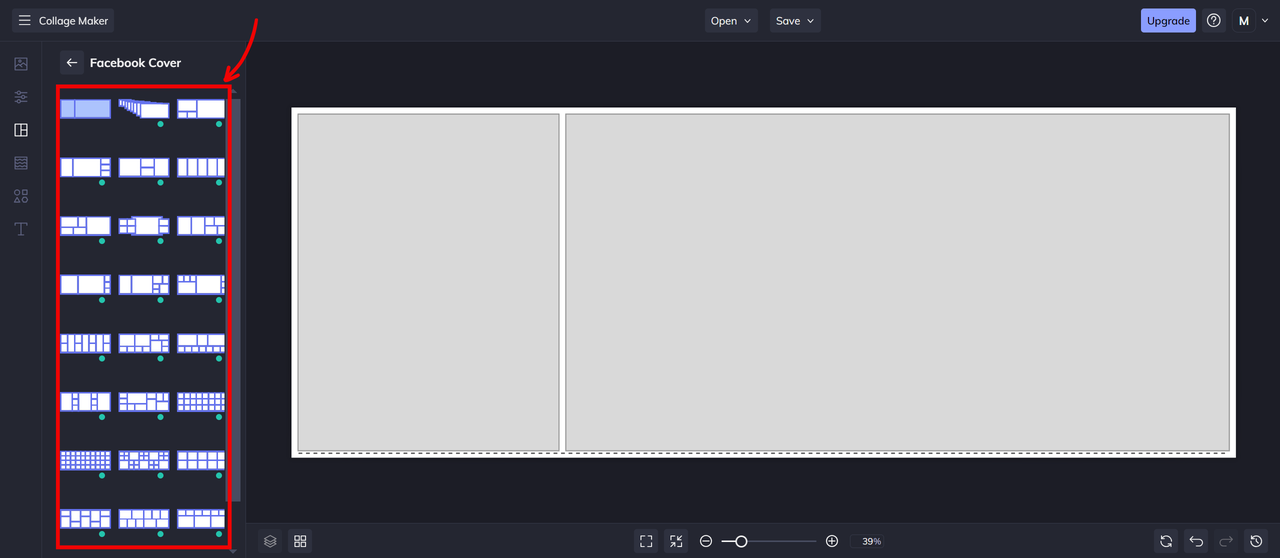Open the hamburger menu beside Collage Maker
Image resolution: width=1280 pixels, height=558 pixels.
tap(25, 20)
